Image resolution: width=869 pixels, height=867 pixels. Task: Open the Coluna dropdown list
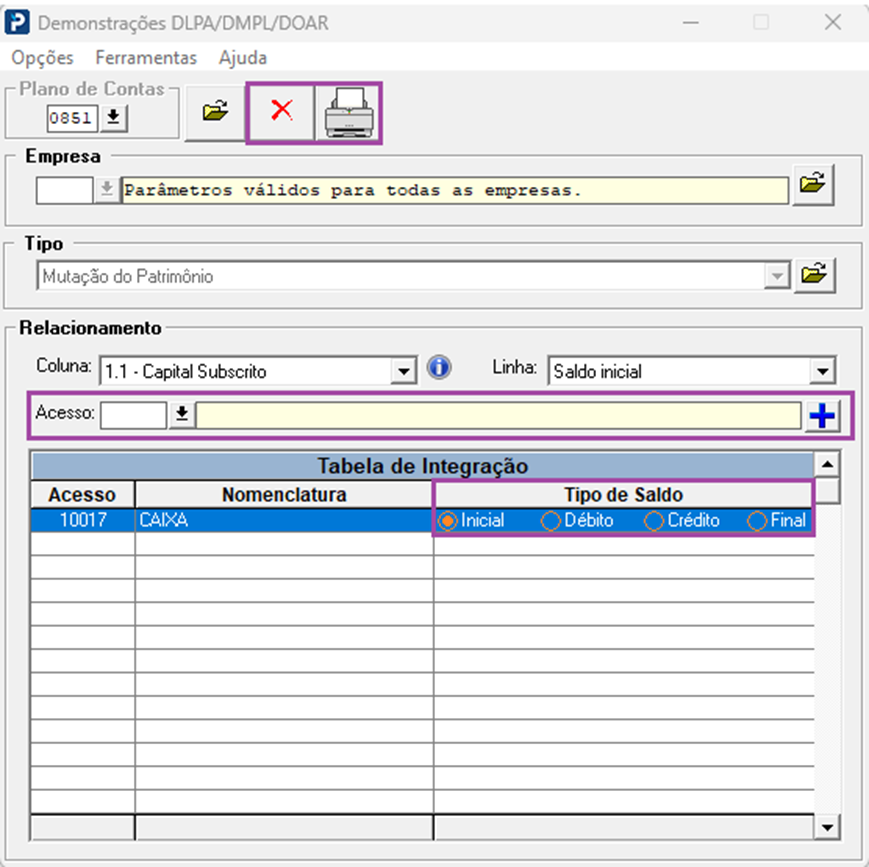[403, 371]
